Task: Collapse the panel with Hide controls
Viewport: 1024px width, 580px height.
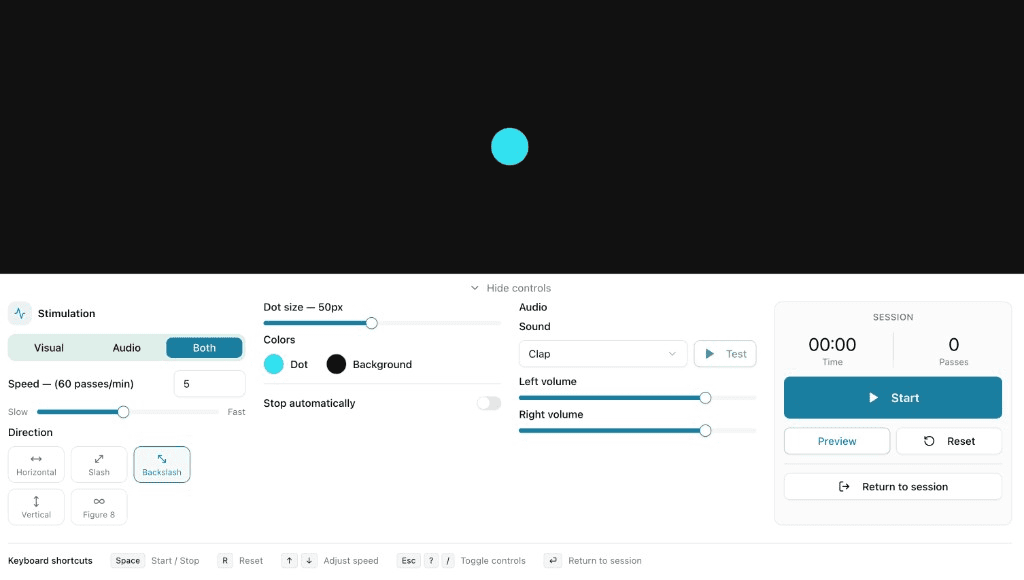Action: [x=511, y=288]
